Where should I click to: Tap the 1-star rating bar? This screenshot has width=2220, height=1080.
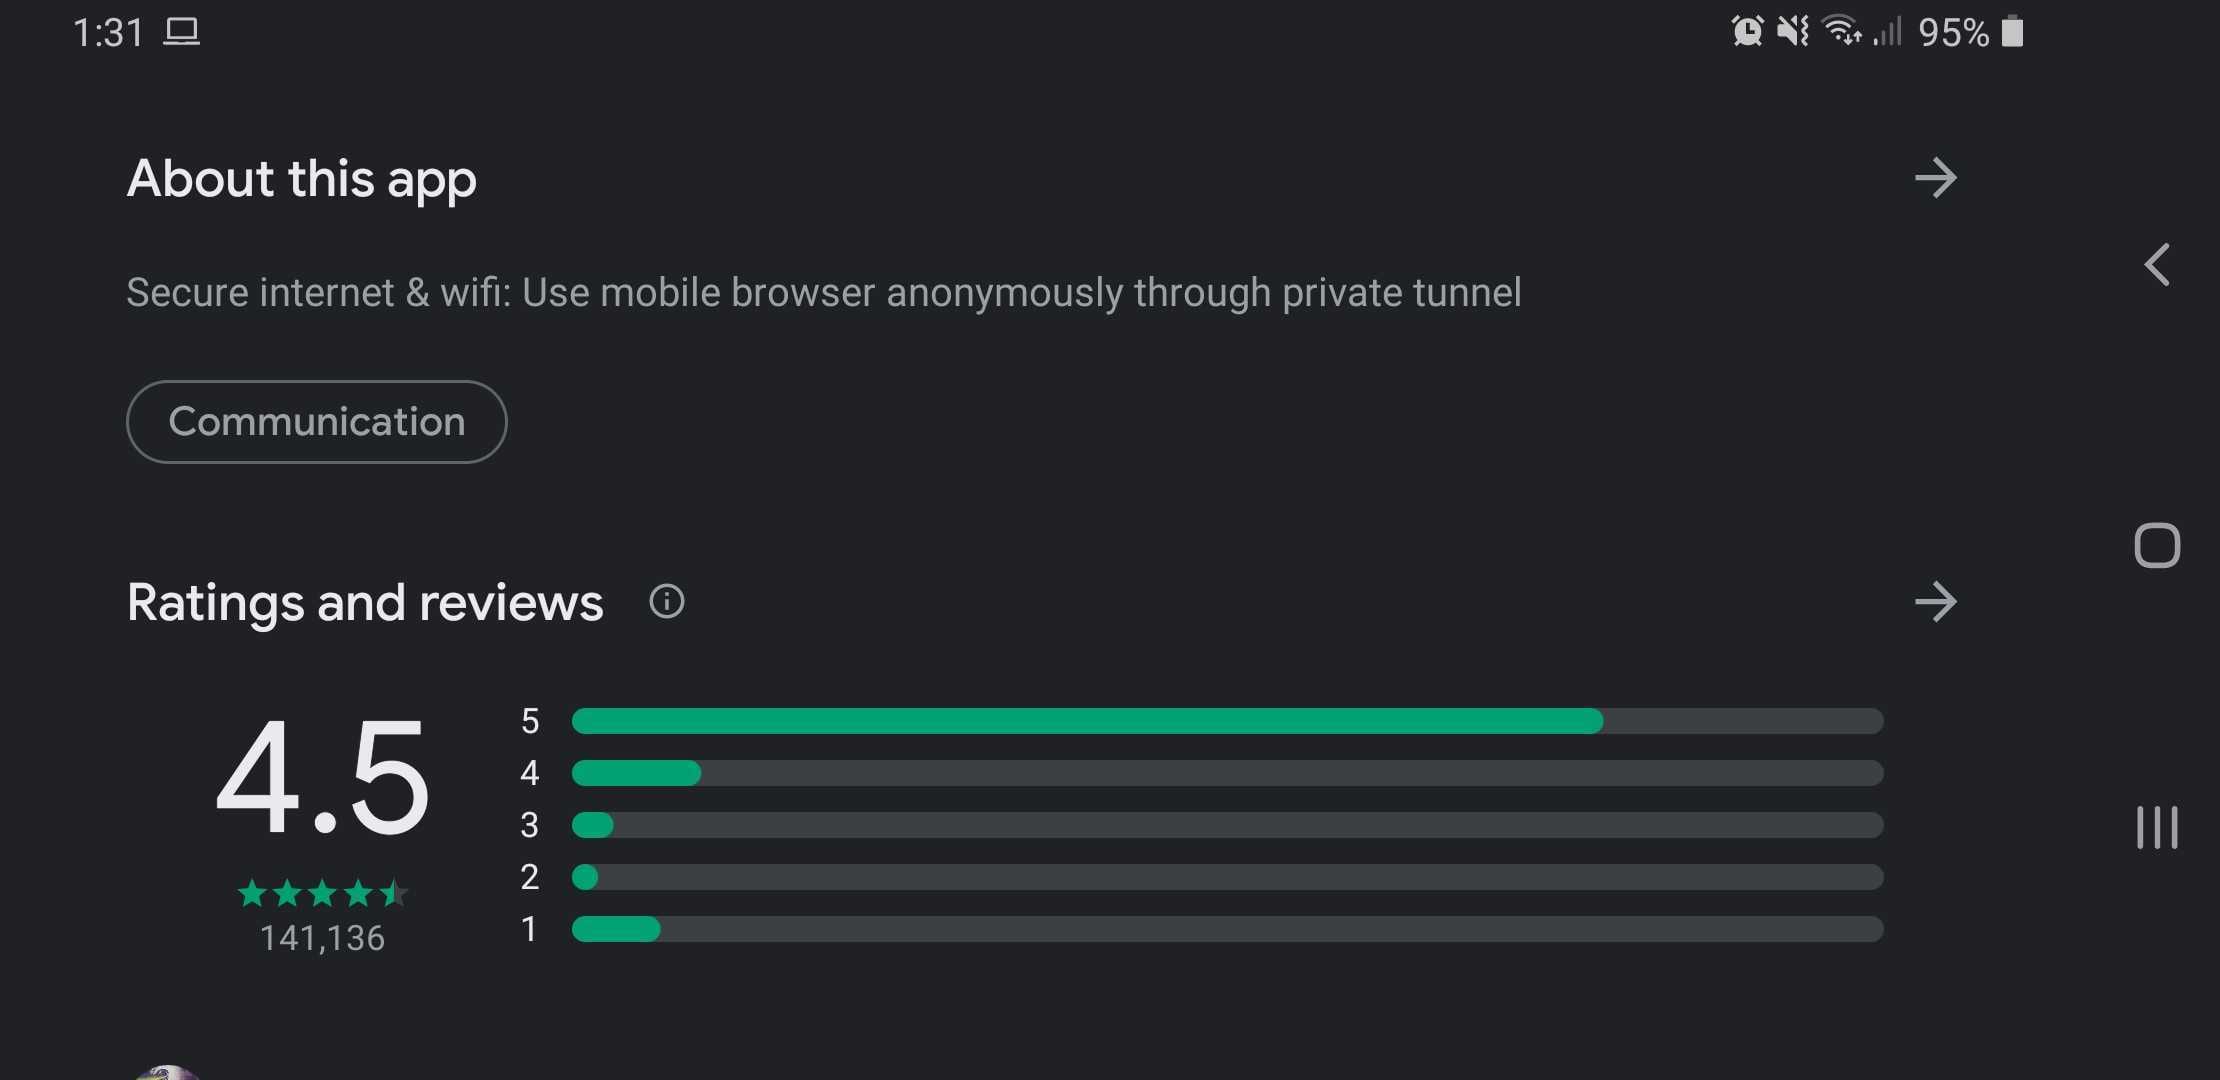coord(1227,929)
